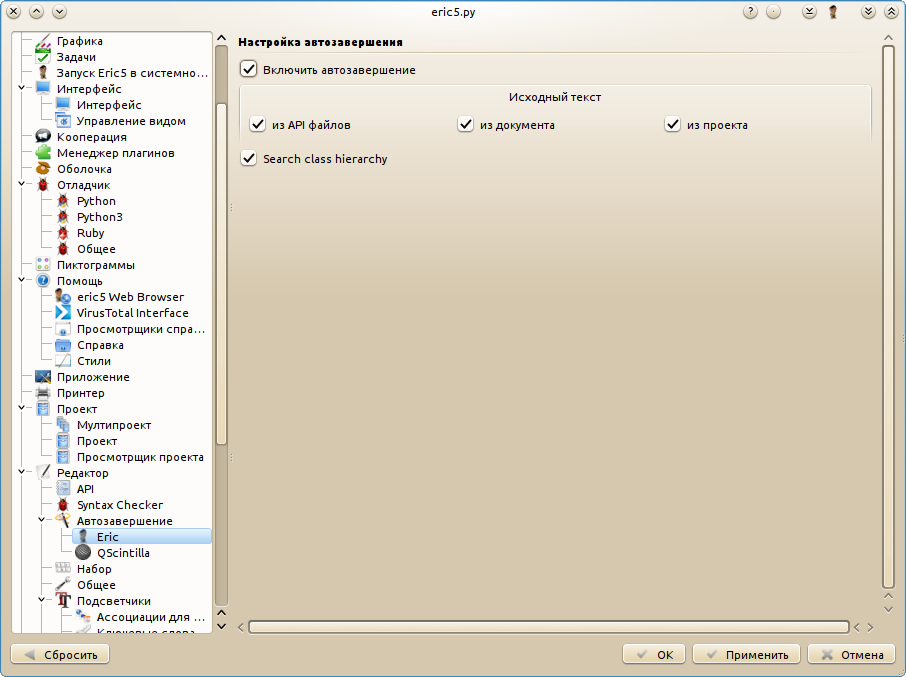Click the Кооперация chat icon
This screenshot has height=677, width=906.
click(43, 137)
